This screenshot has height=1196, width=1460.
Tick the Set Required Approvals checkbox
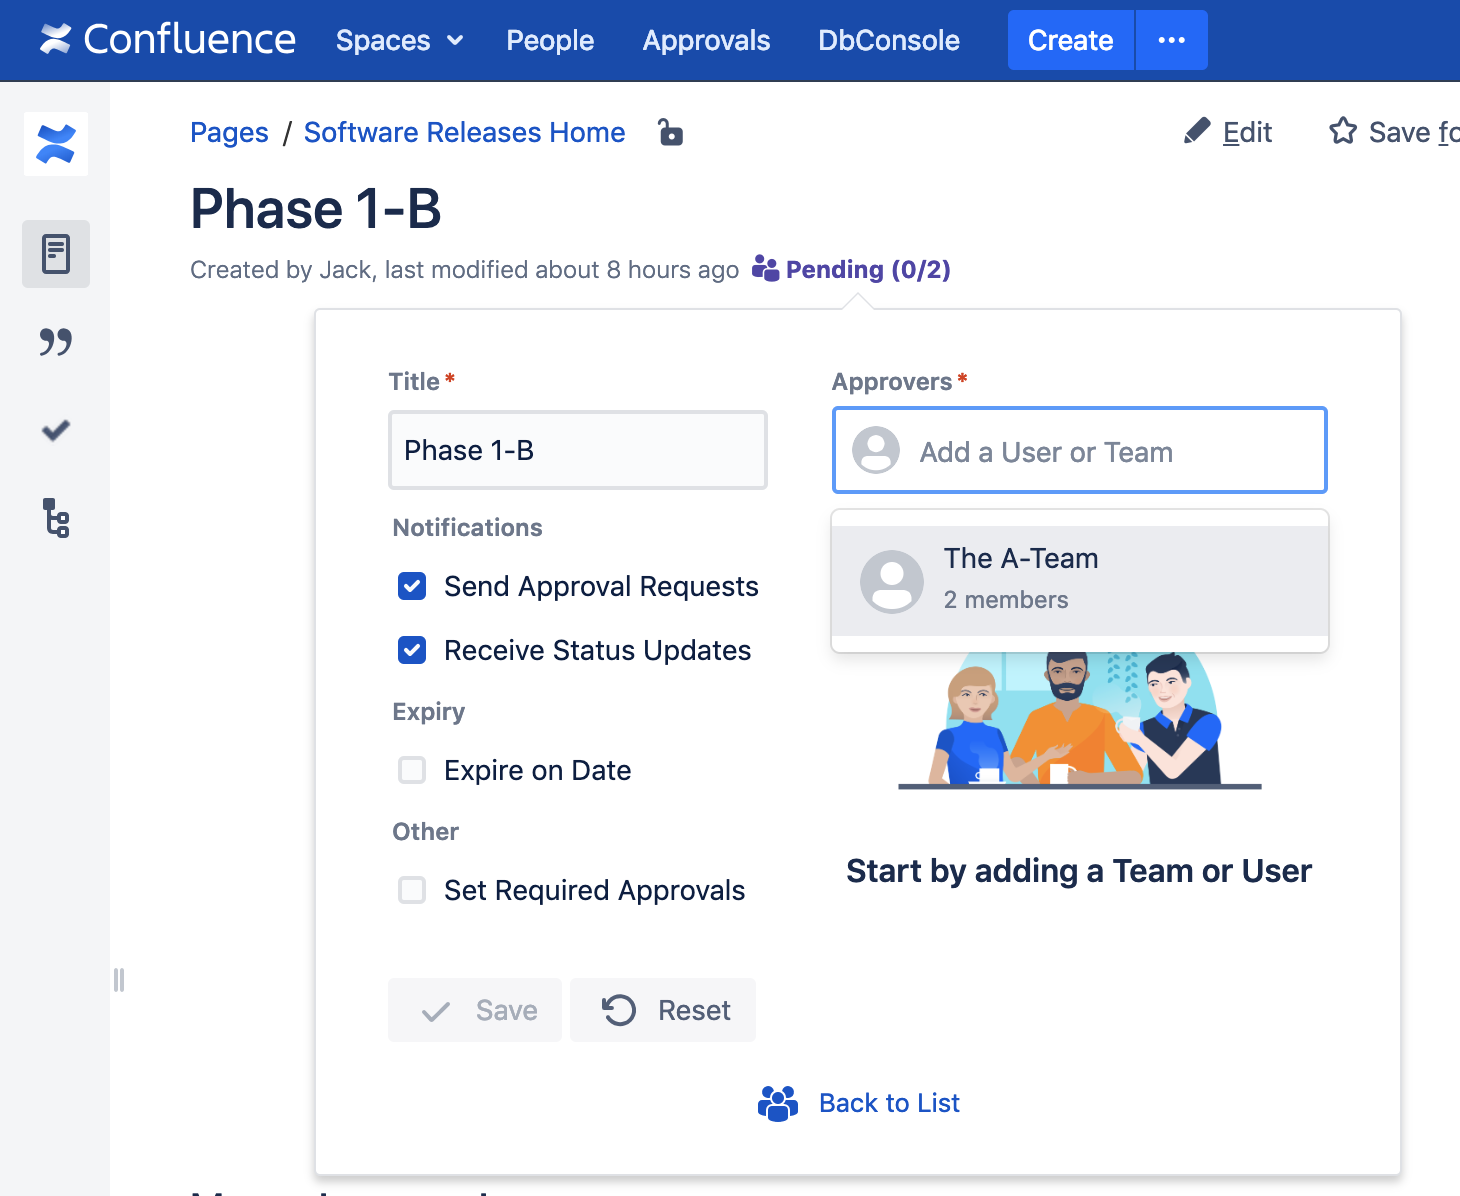click(x=412, y=890)
